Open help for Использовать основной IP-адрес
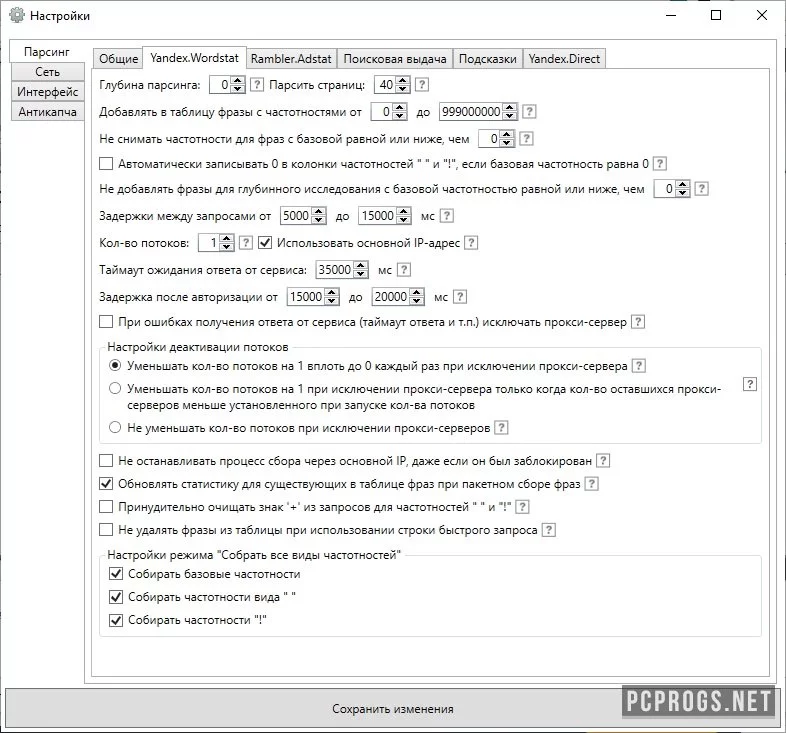Image resolution: width=786 pixels, height=733 pixels. click(471, 243)
